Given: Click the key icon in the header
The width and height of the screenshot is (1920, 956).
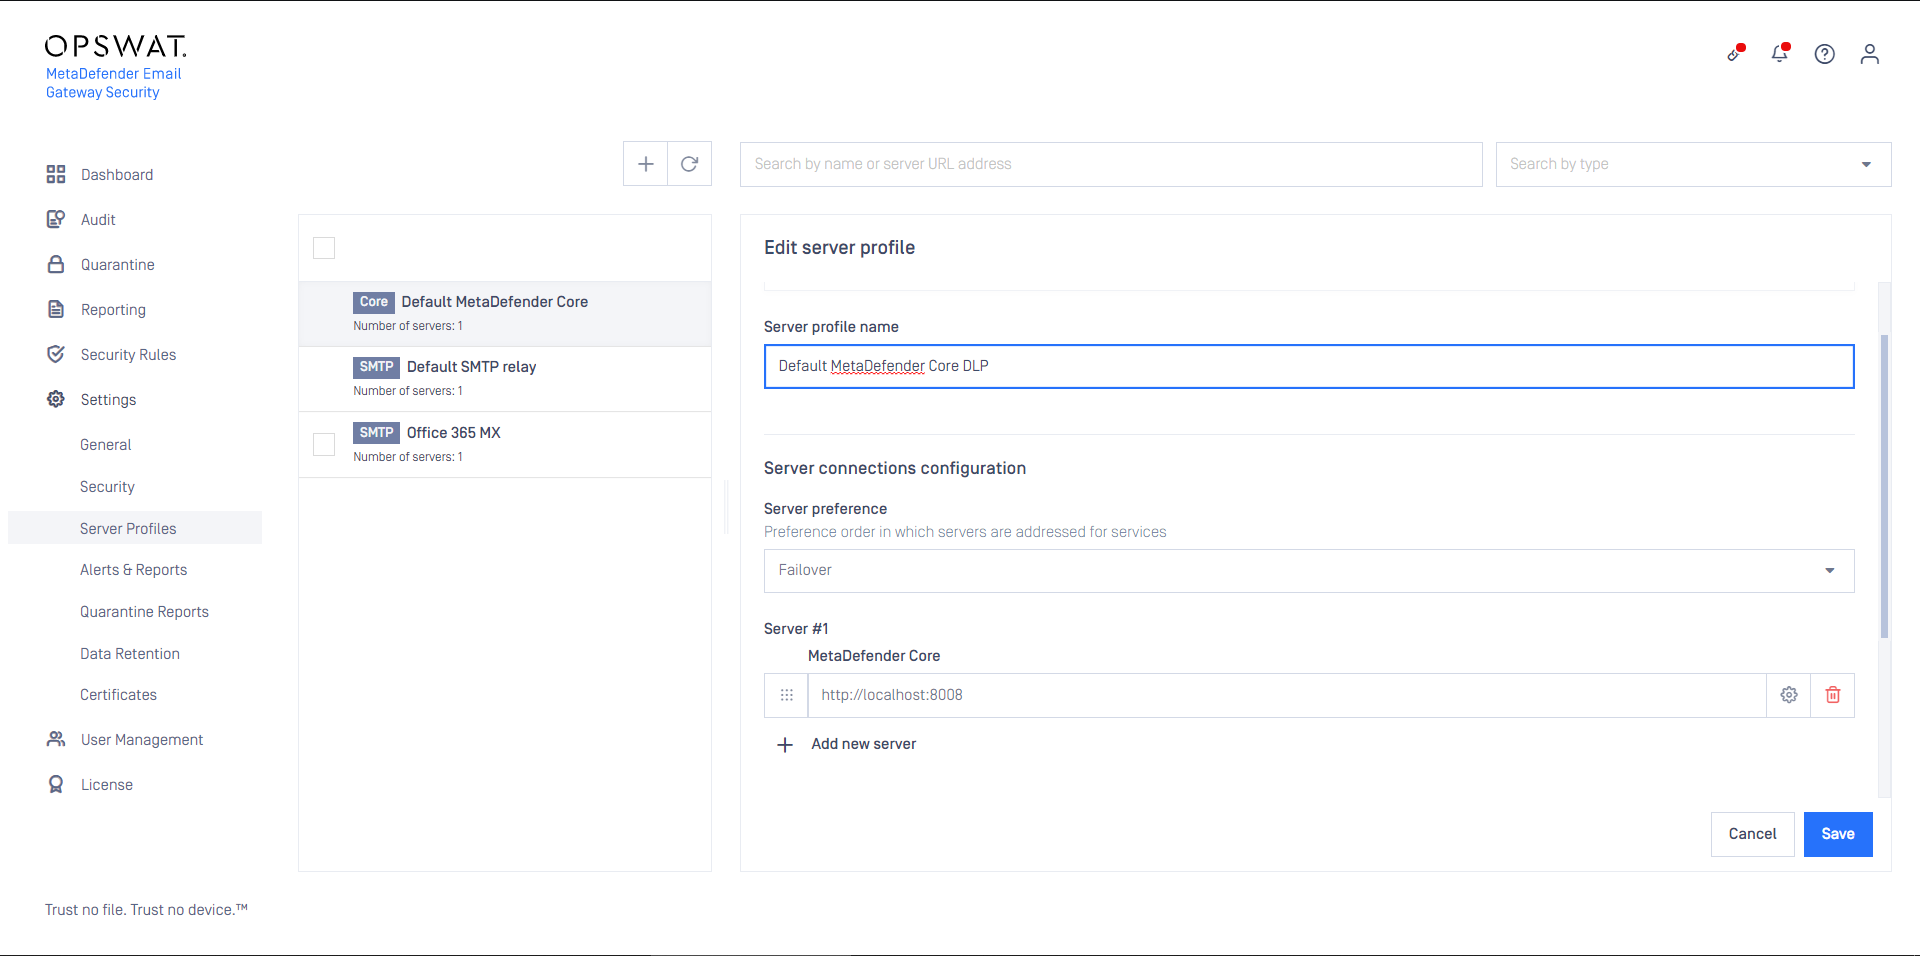Looking at the screenshot, I should [x=1735, y=54].
